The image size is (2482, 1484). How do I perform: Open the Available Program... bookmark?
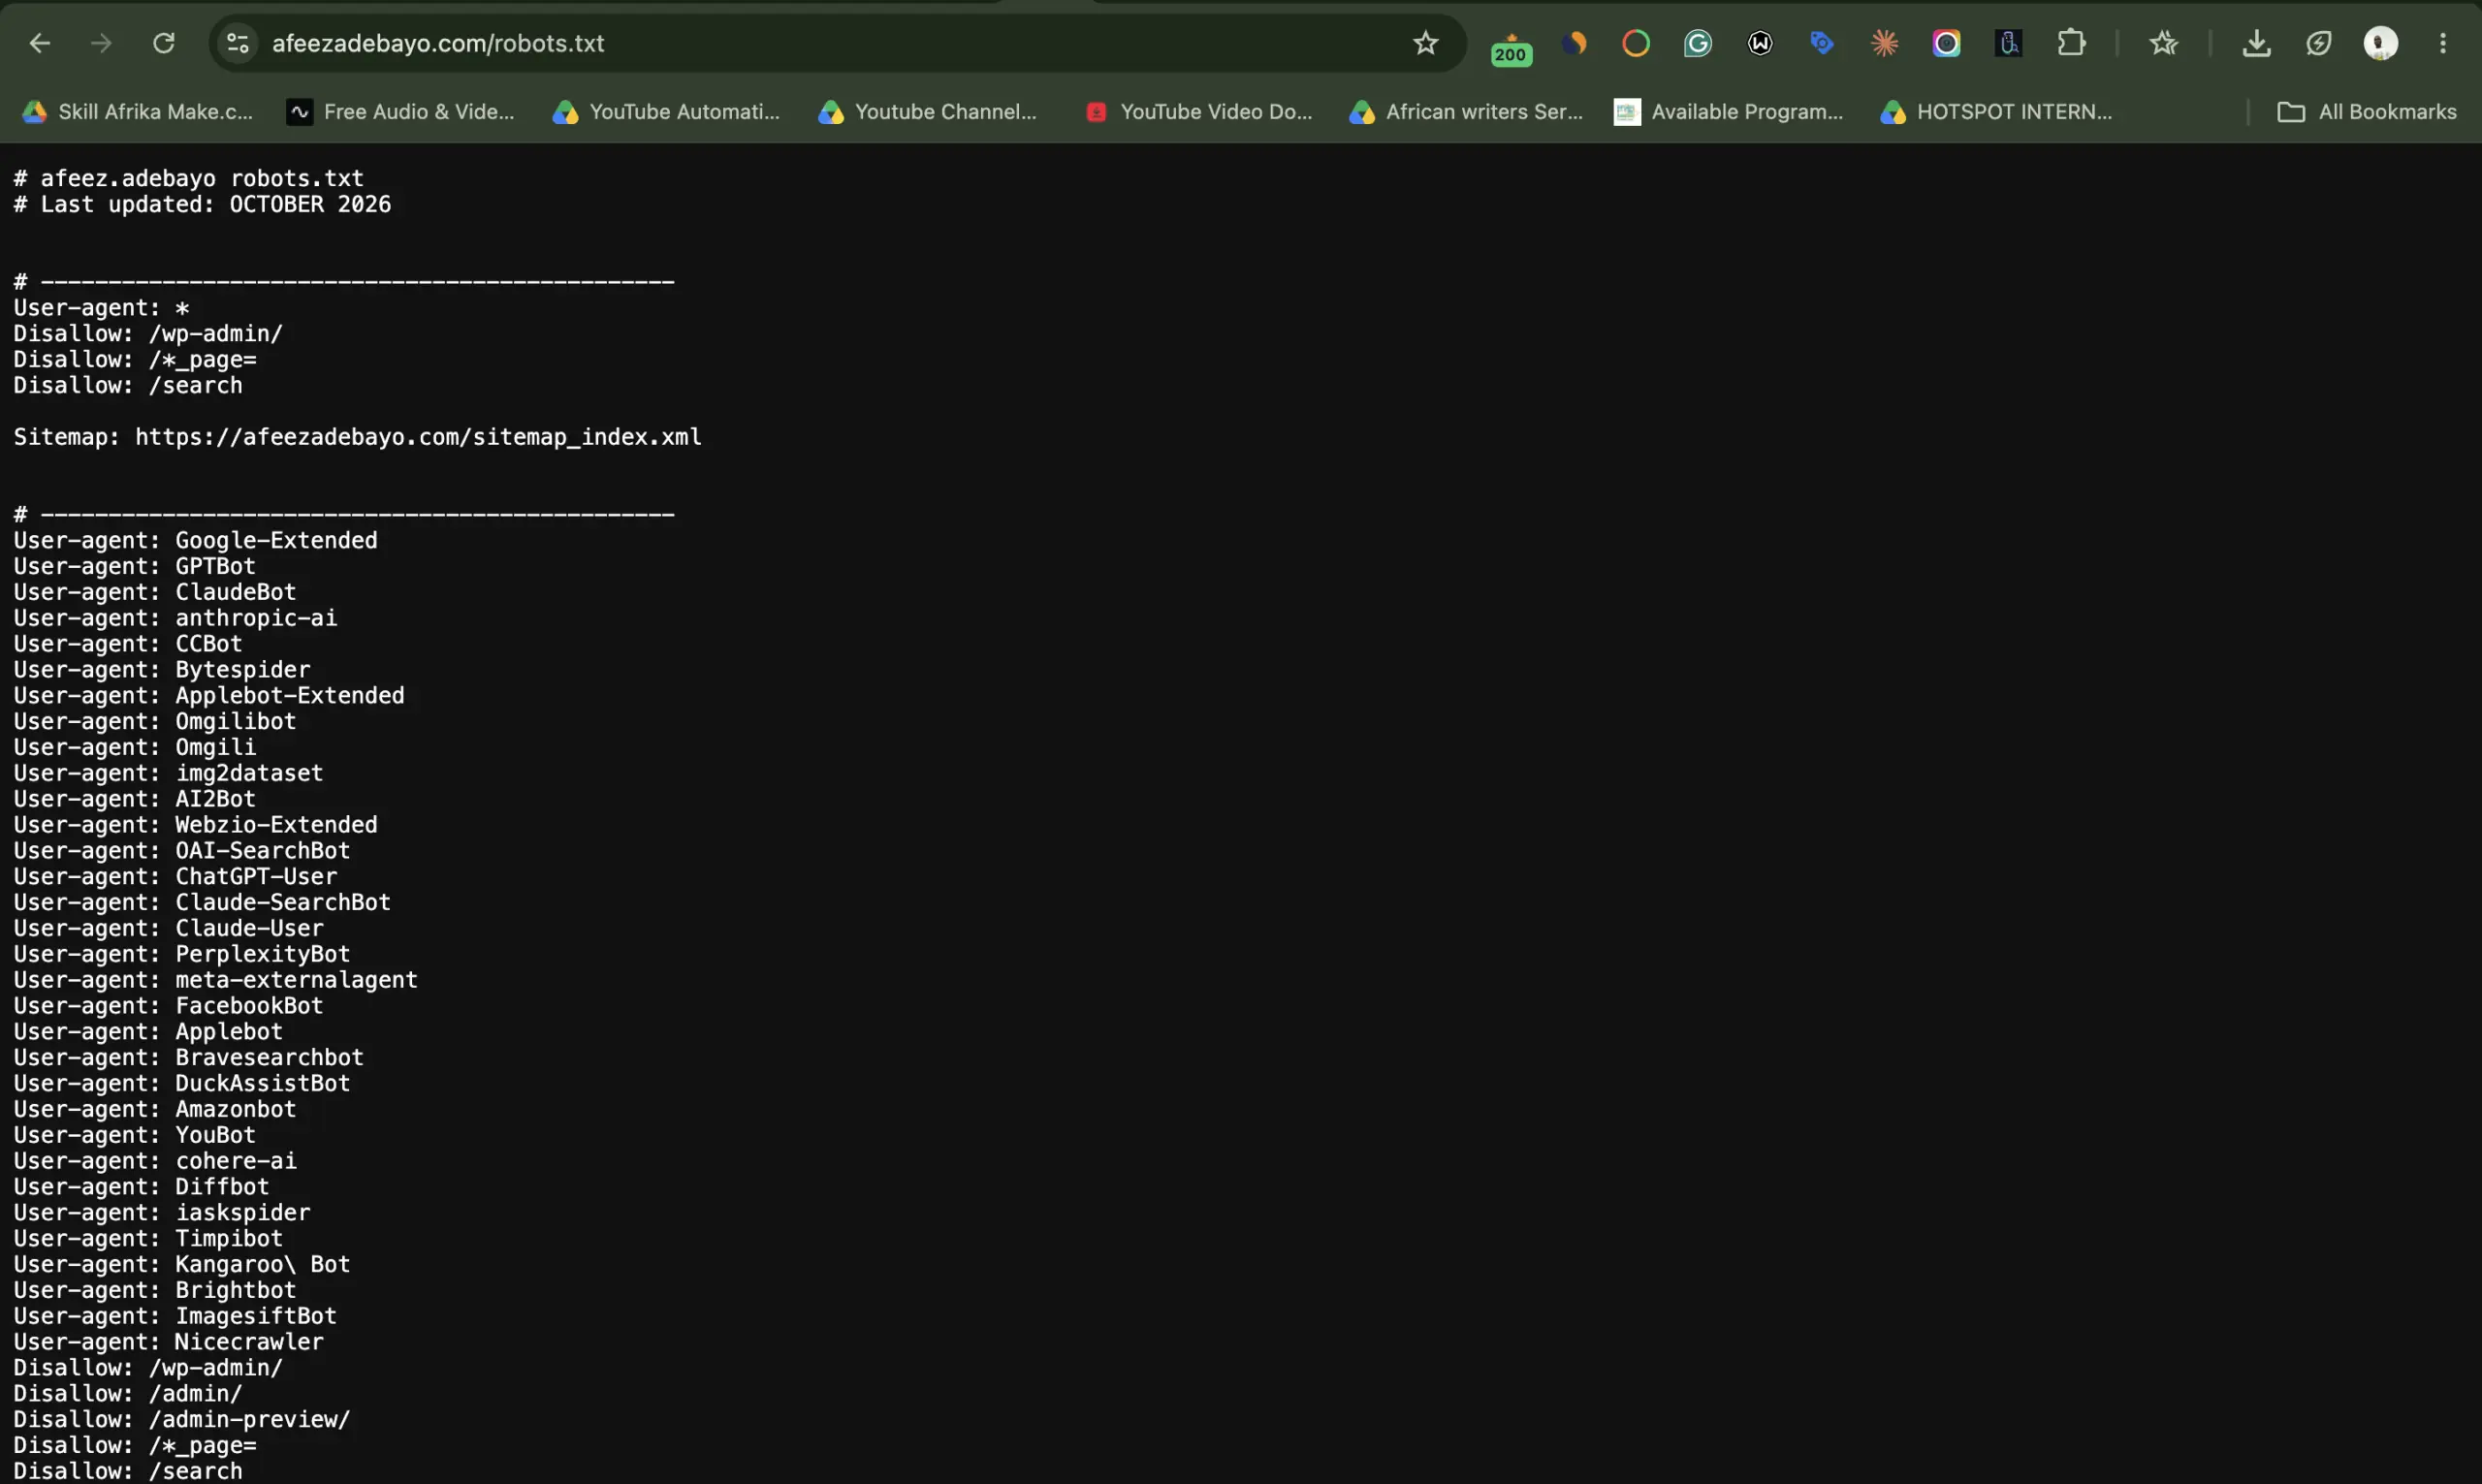click(x=1729, y=112)
